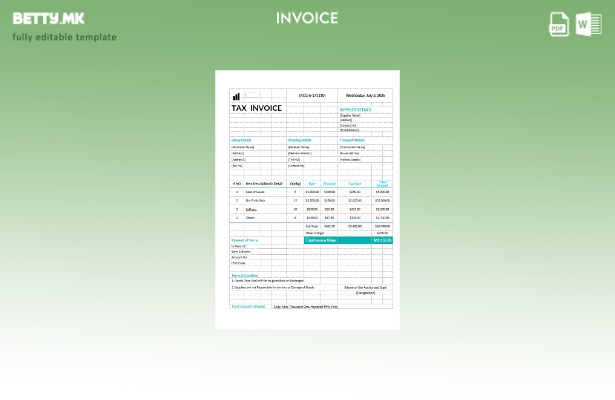Click the Transport Details section header
This screenshot has width=615, height=400.
point(353,140)
